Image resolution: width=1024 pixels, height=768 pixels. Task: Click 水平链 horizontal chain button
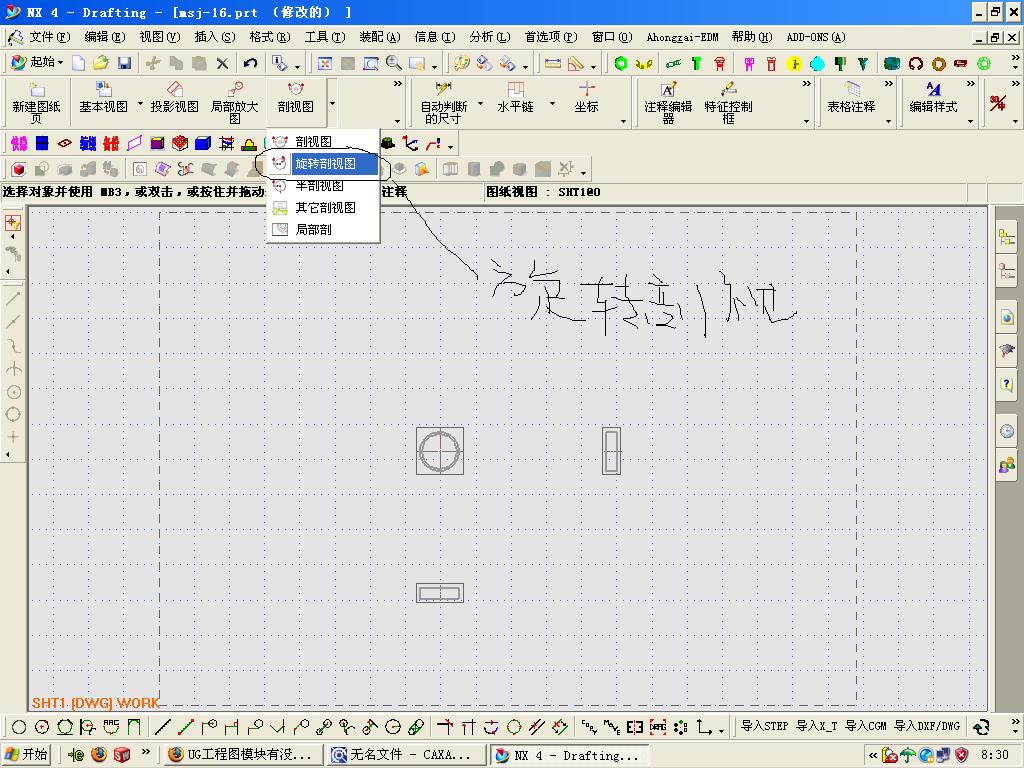515,98
